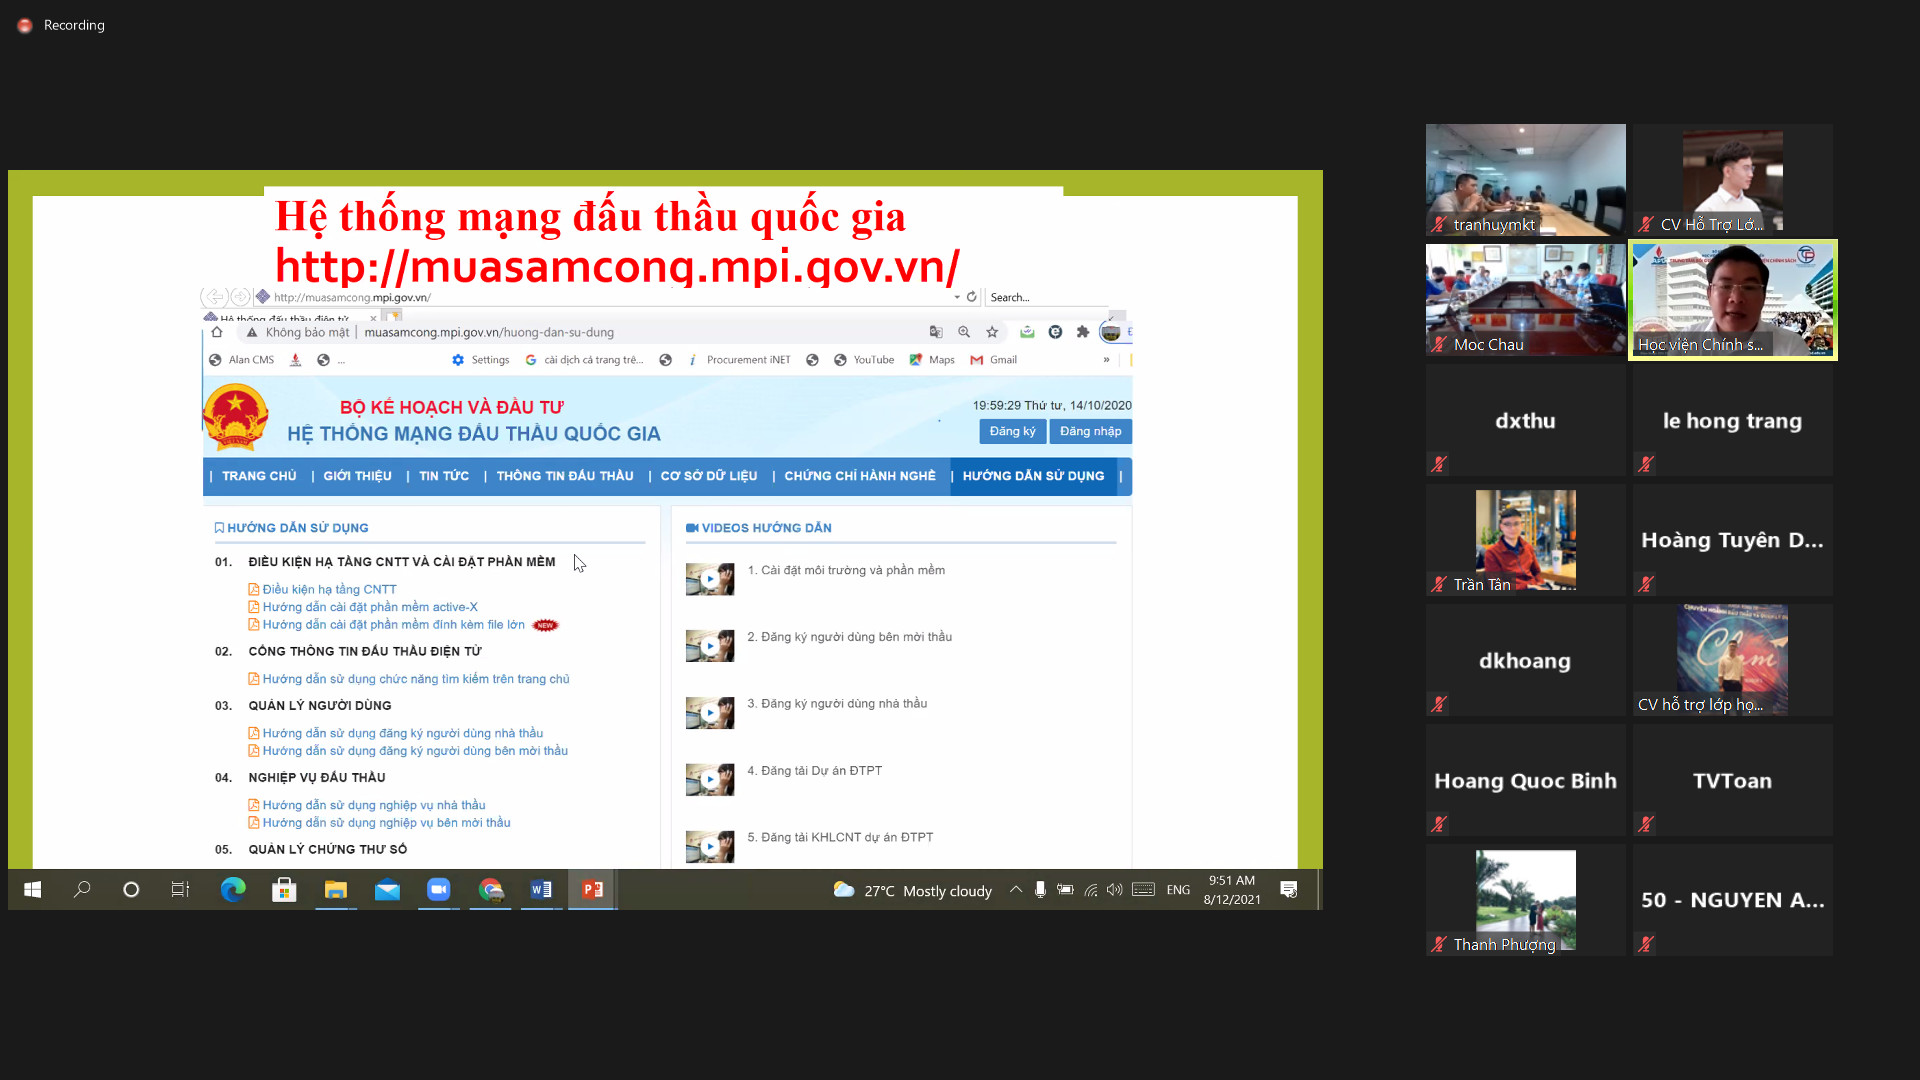Open the THÔNG TIN ĐẤU THẦU menu
This screenshot has width=1920, height=1080.
(x=565, y=476)
